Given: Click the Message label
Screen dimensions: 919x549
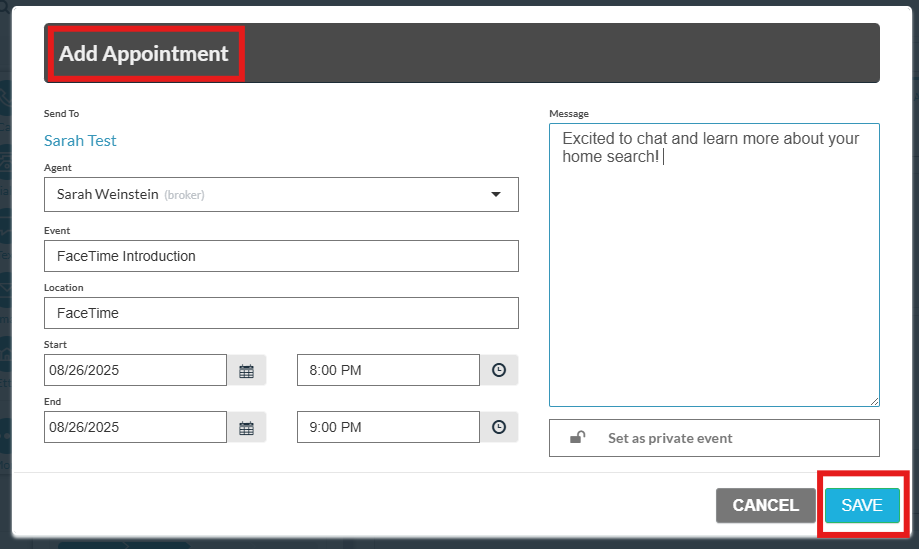Looking at the screenshot, I should coord(569,114).
